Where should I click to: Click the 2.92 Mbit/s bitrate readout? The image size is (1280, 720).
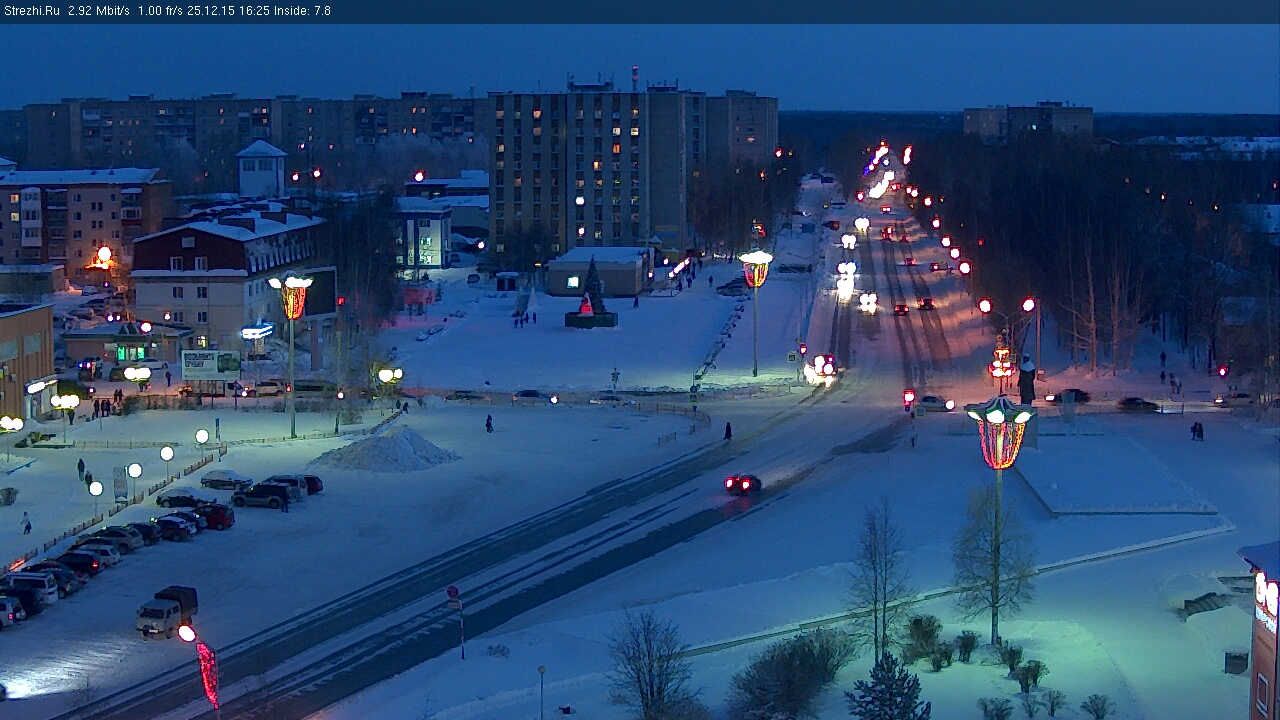[x=99, y=11]
